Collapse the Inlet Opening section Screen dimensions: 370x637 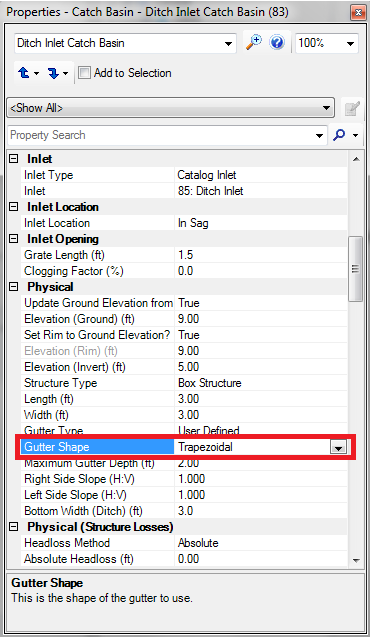click(x=14, y=239)
